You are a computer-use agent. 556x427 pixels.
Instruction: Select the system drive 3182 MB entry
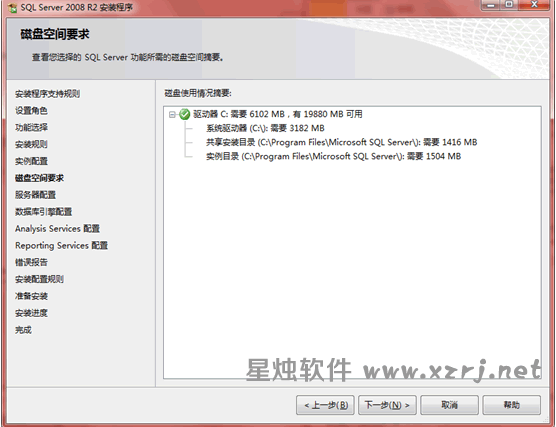pyautogui.click(x=265, y=128)
